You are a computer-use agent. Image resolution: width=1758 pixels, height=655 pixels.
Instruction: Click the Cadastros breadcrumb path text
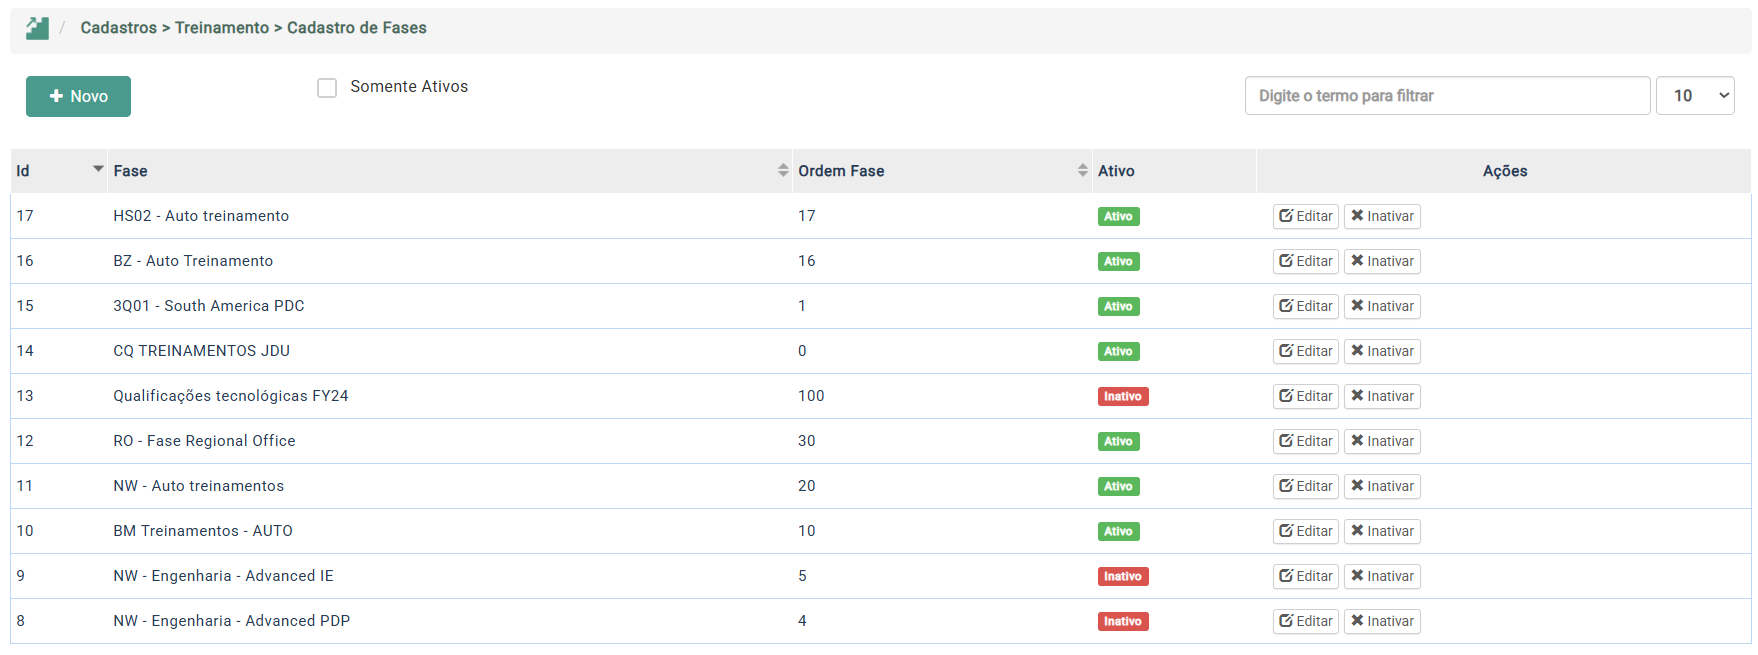(118, 28)
